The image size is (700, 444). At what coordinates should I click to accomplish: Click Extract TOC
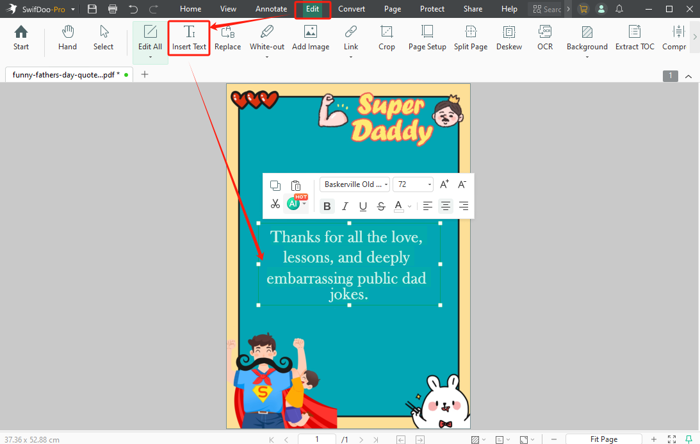point(634,38)
